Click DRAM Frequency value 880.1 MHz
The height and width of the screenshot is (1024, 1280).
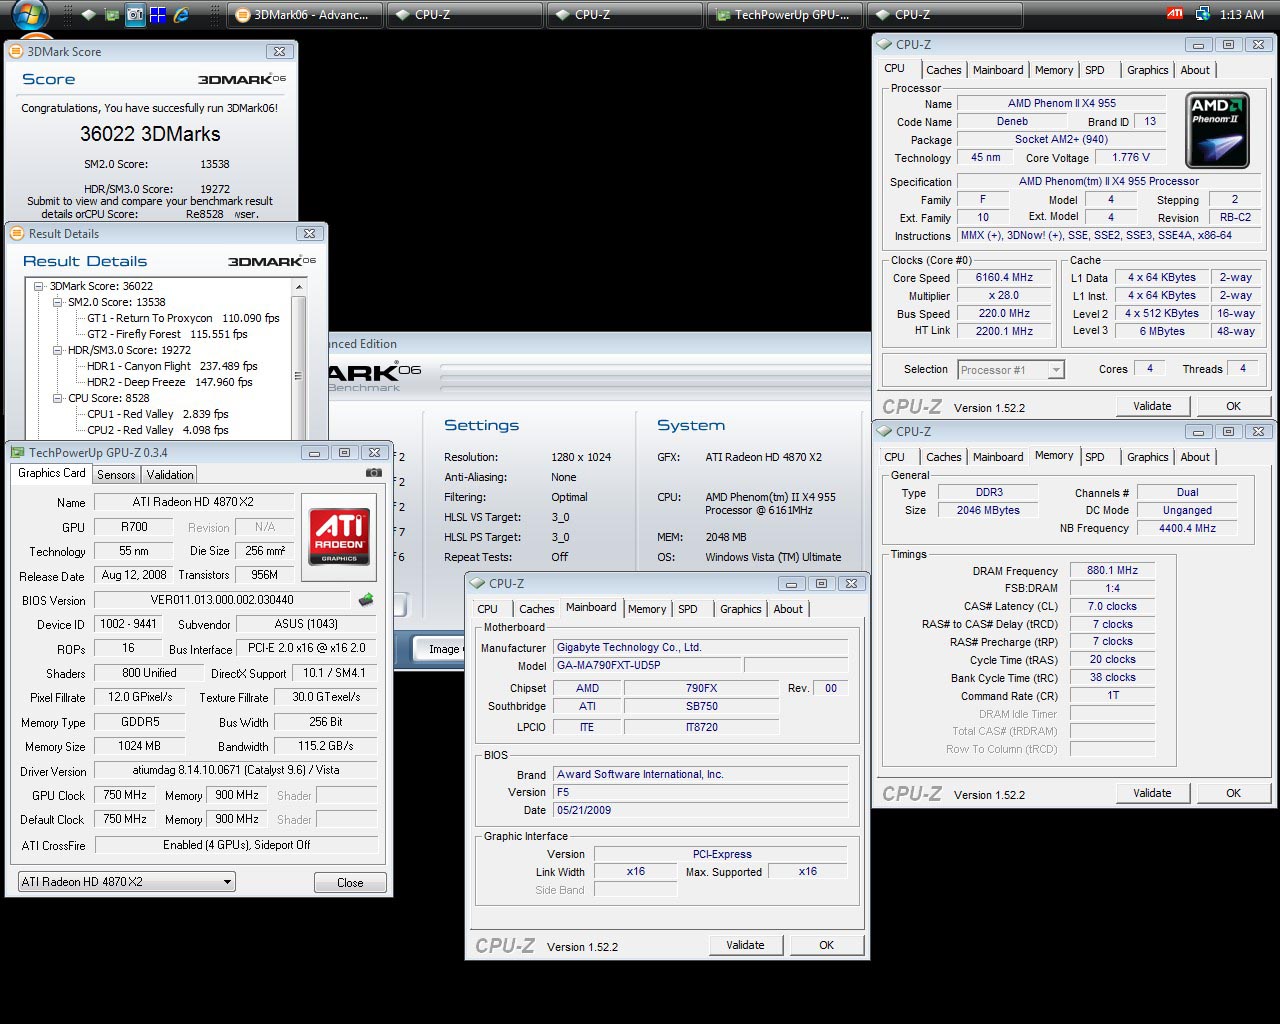[1113, 570]
